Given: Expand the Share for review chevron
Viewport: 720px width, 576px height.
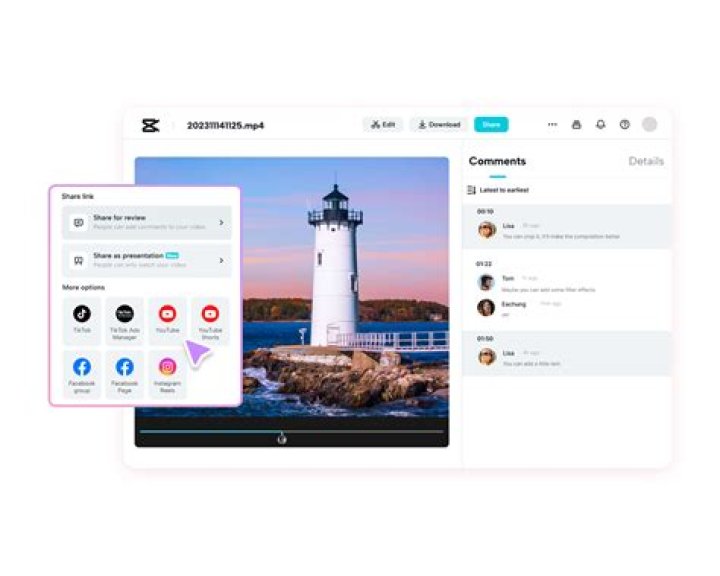Looking at the screenshot, I should coord(221,222).
